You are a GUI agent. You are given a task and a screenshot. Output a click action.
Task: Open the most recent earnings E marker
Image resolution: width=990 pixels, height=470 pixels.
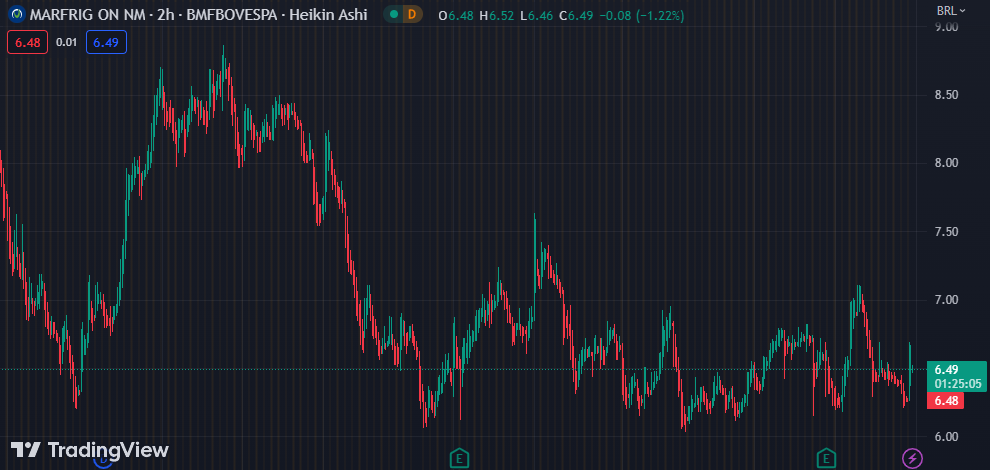point(826,457)
